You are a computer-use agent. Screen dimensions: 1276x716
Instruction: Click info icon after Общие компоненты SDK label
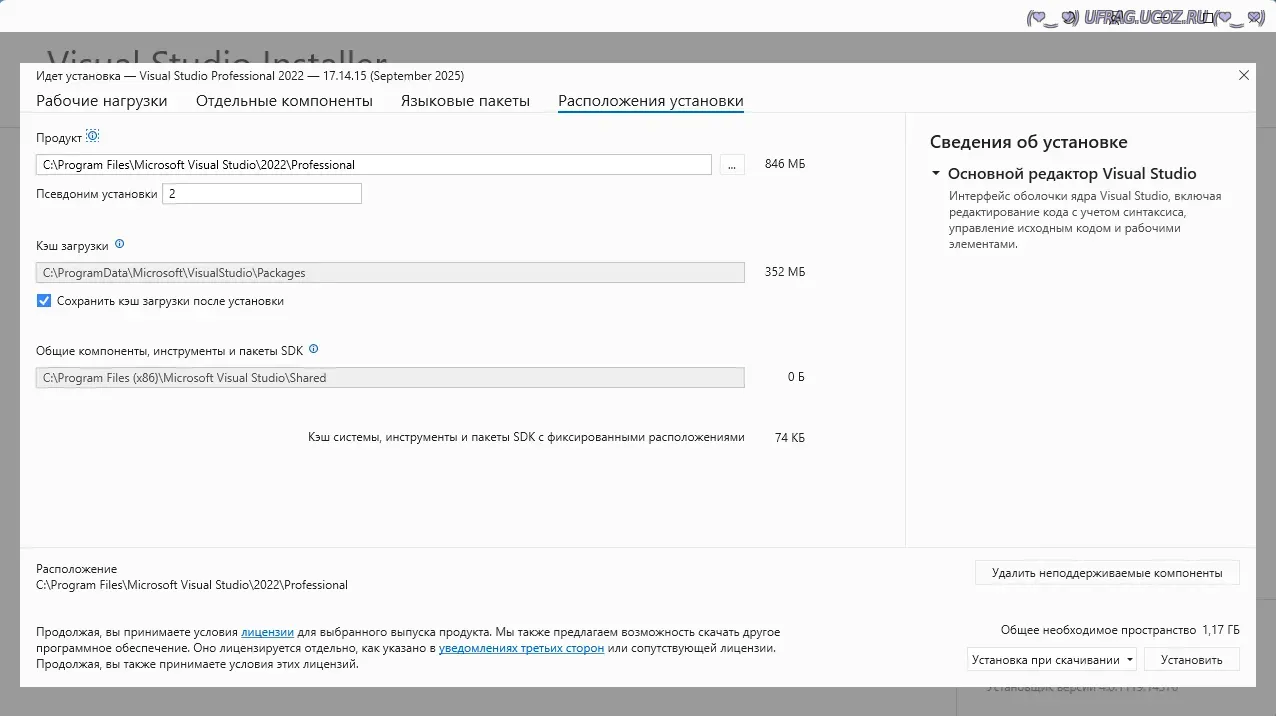tap(313, 350)
